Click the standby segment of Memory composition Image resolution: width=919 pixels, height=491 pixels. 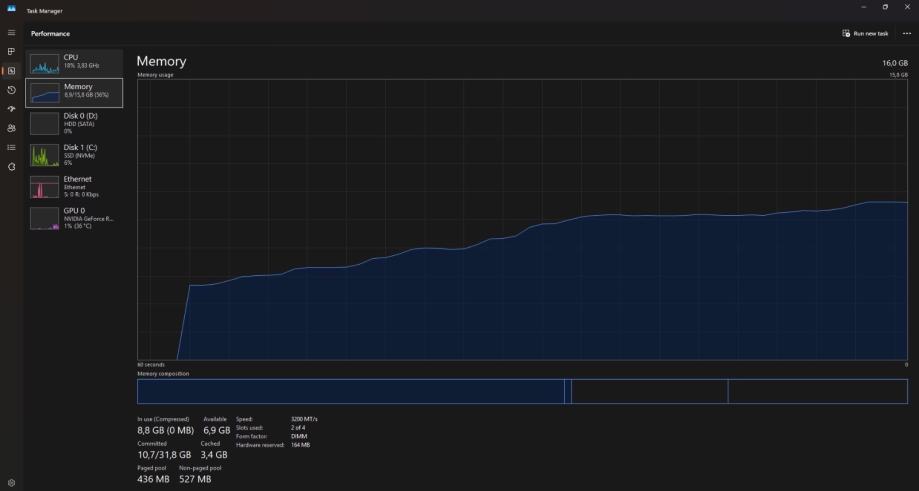click(x=649, y=391)
